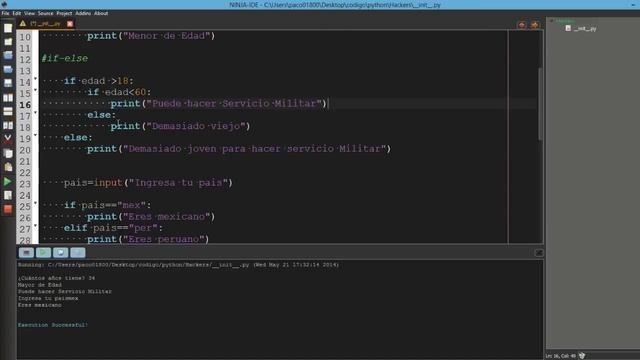This screenshot has width=640, height=360.
Task: Open the Edit menu
Action: (x=17, y=13)
